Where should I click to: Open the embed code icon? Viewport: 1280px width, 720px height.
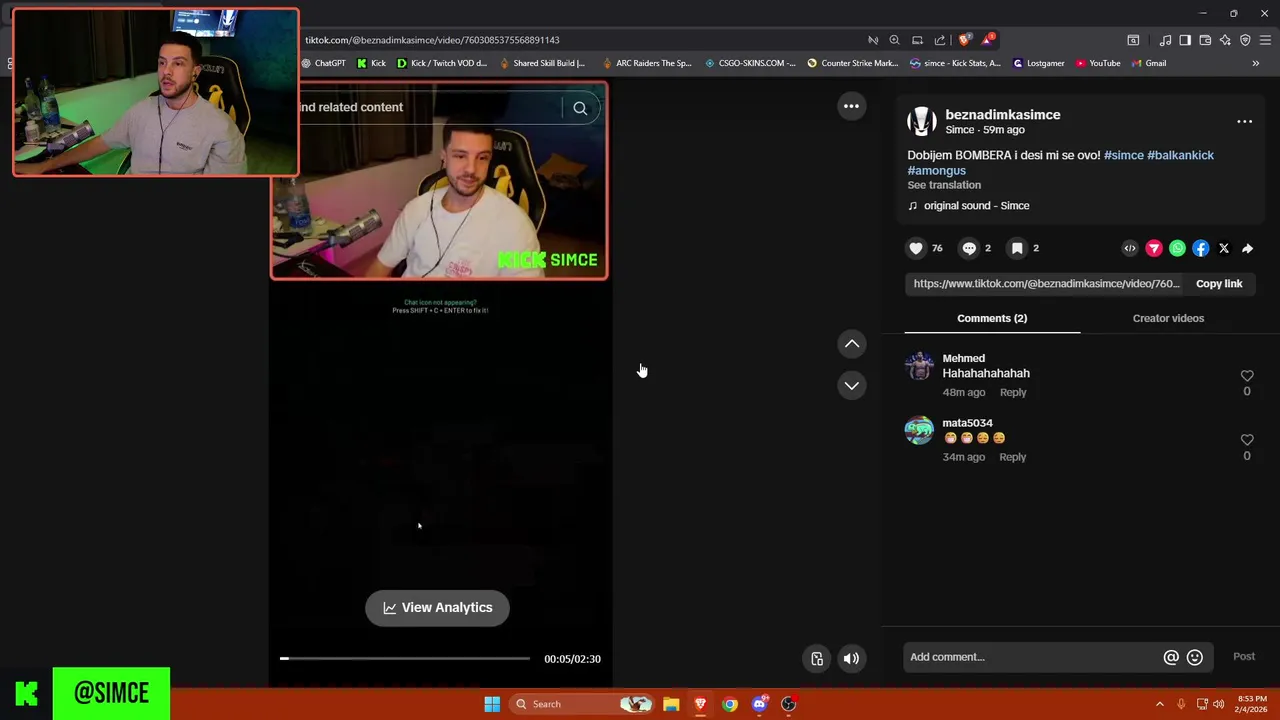point(1130,248)
